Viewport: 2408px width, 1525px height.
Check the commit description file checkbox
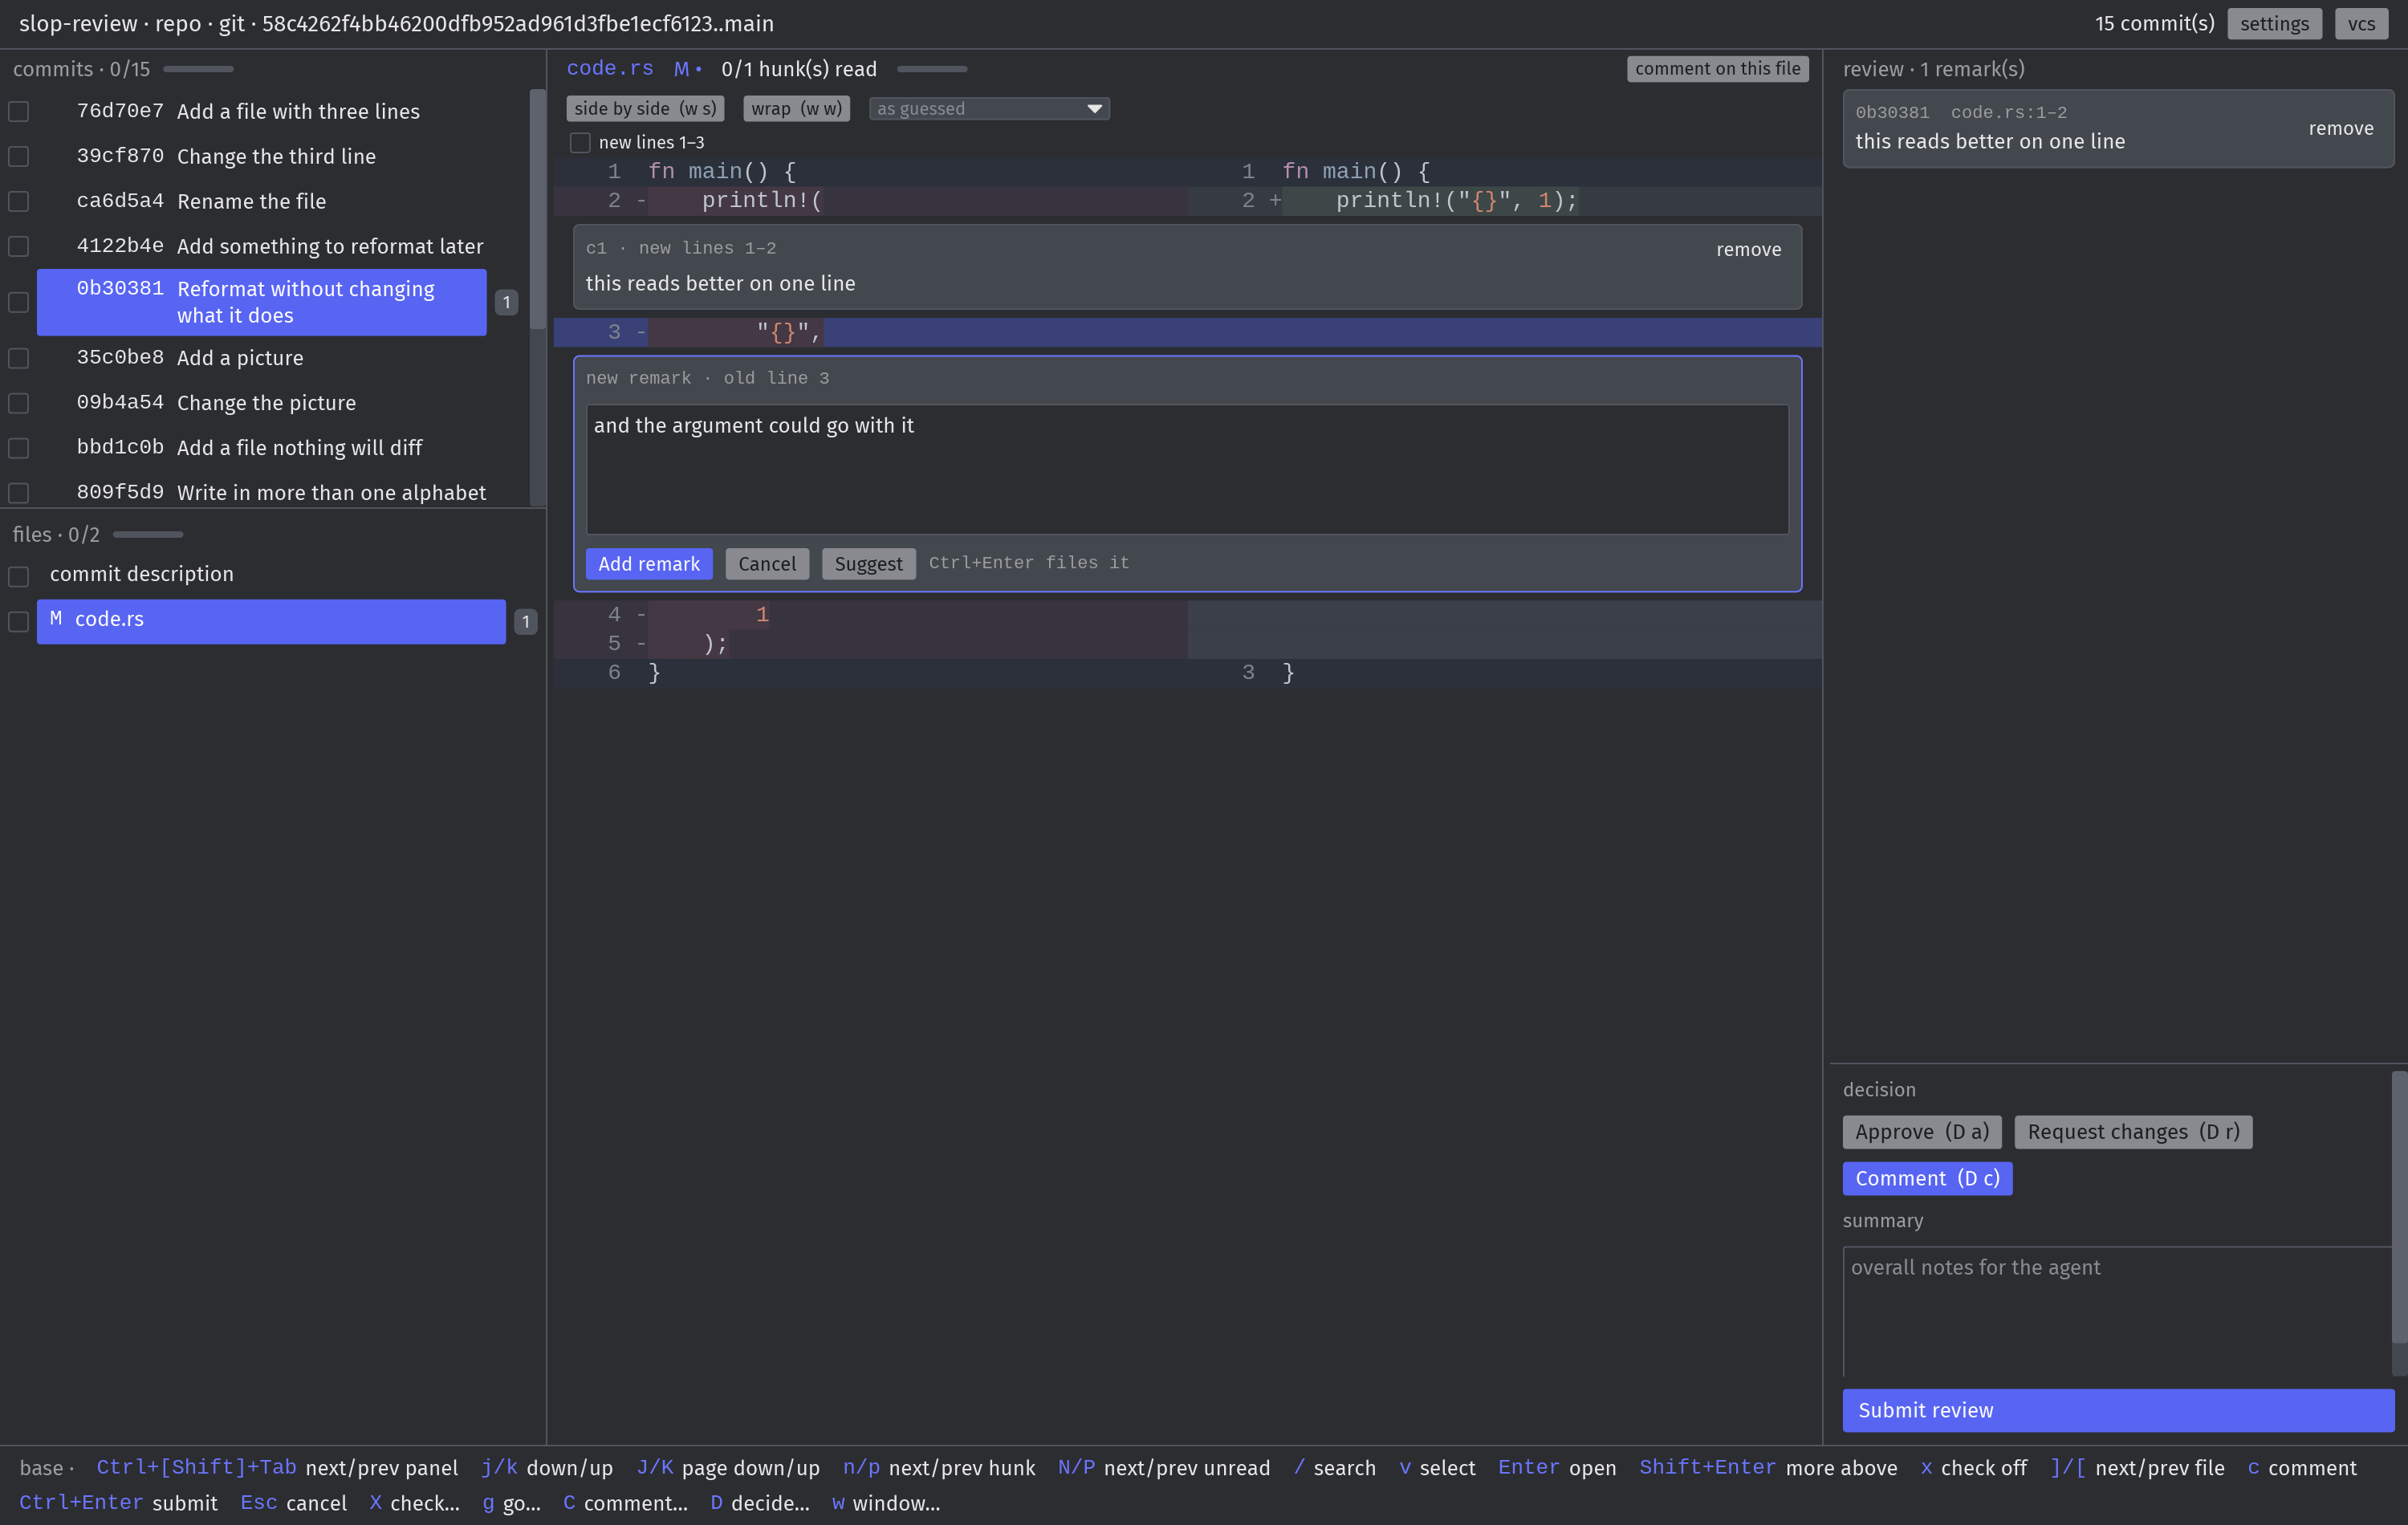tap(19, 577)
